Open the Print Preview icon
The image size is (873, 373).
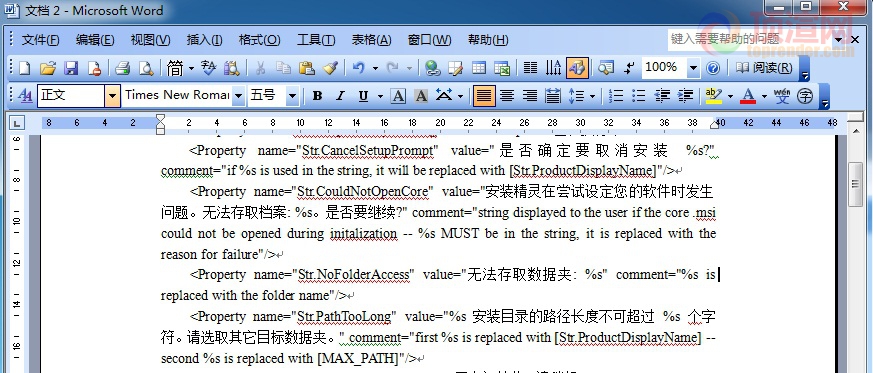click(x=146, y=68)
